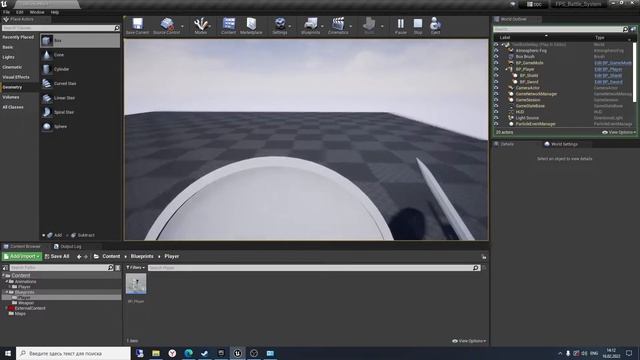Click the Save All button
Viewport: 640px width, 360px height.
coord(57,256)
